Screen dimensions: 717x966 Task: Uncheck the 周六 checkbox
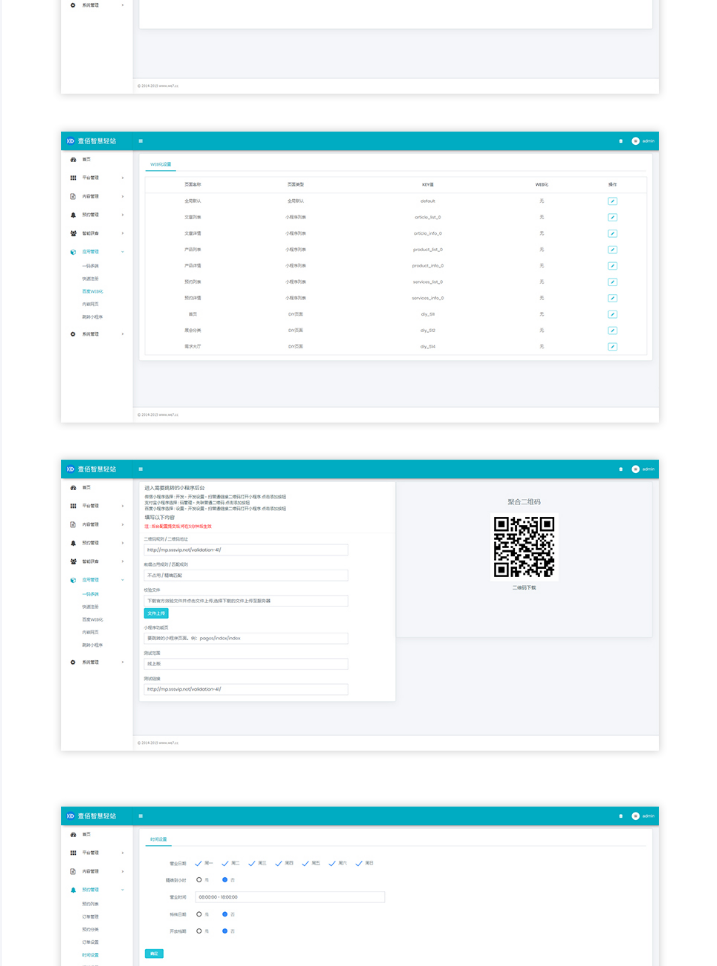pyautogui.click(x=332, y=863)
